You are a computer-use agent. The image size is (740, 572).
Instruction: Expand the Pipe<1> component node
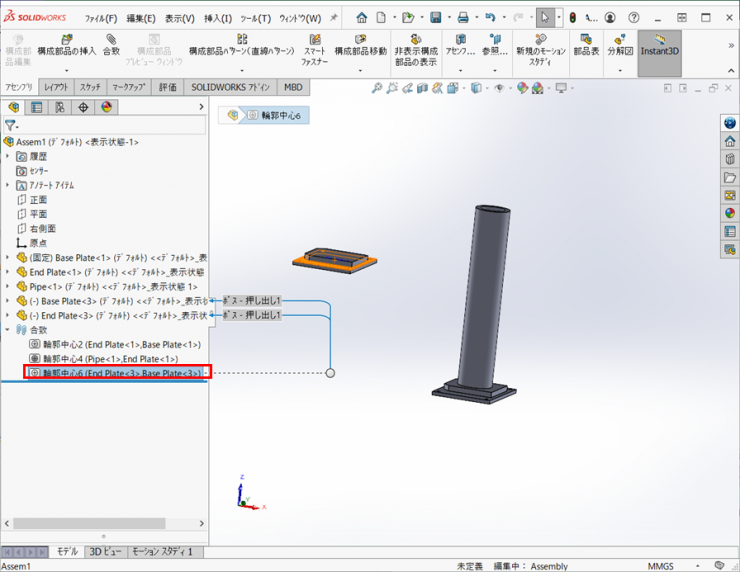click(8, 286)
